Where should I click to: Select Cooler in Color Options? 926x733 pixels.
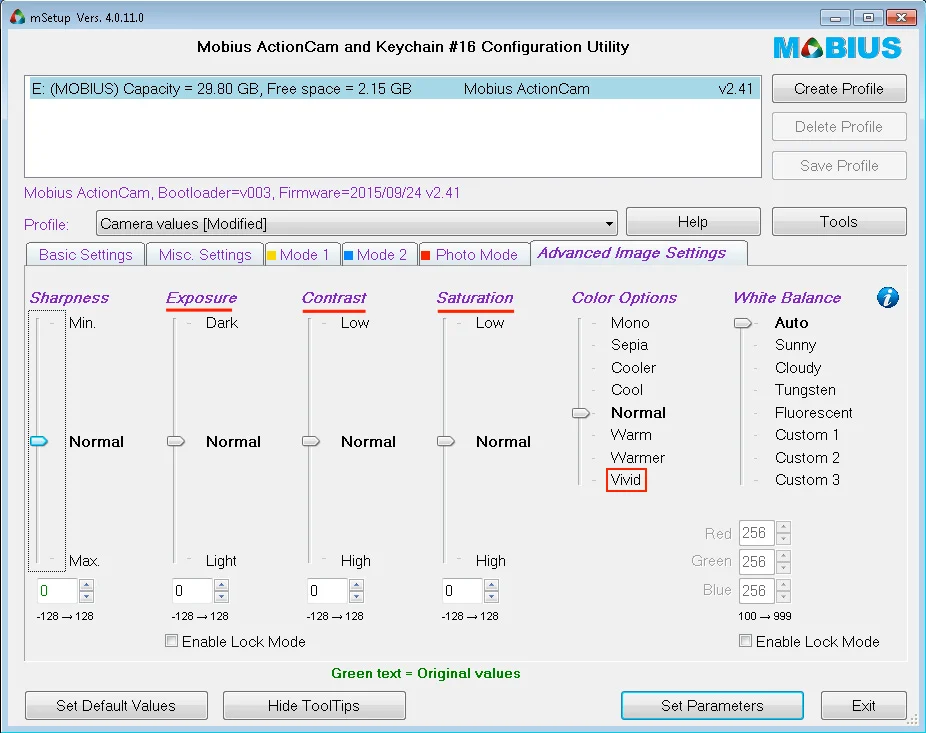(x=633, y=367)
